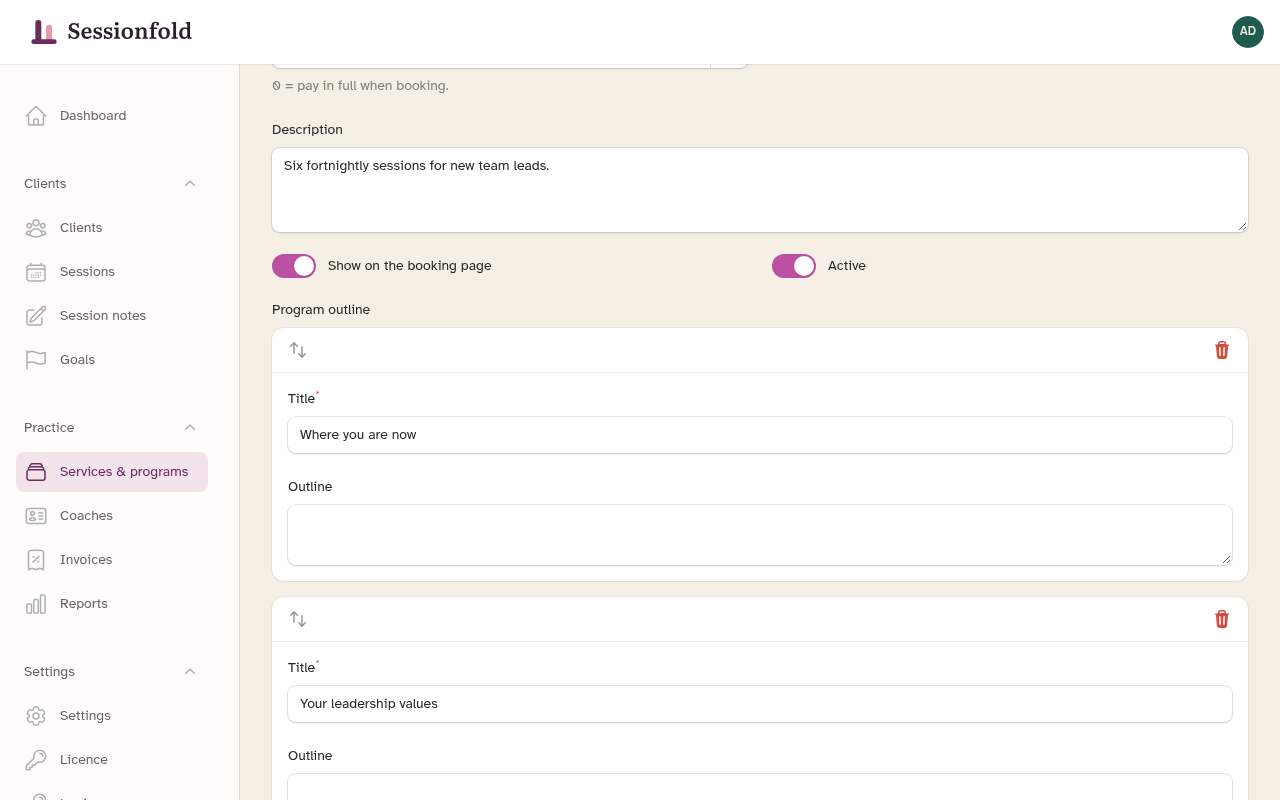Click the Sessionfold logo icon
The height and width of the screenshot is (800, 1280).
point(44,32)
